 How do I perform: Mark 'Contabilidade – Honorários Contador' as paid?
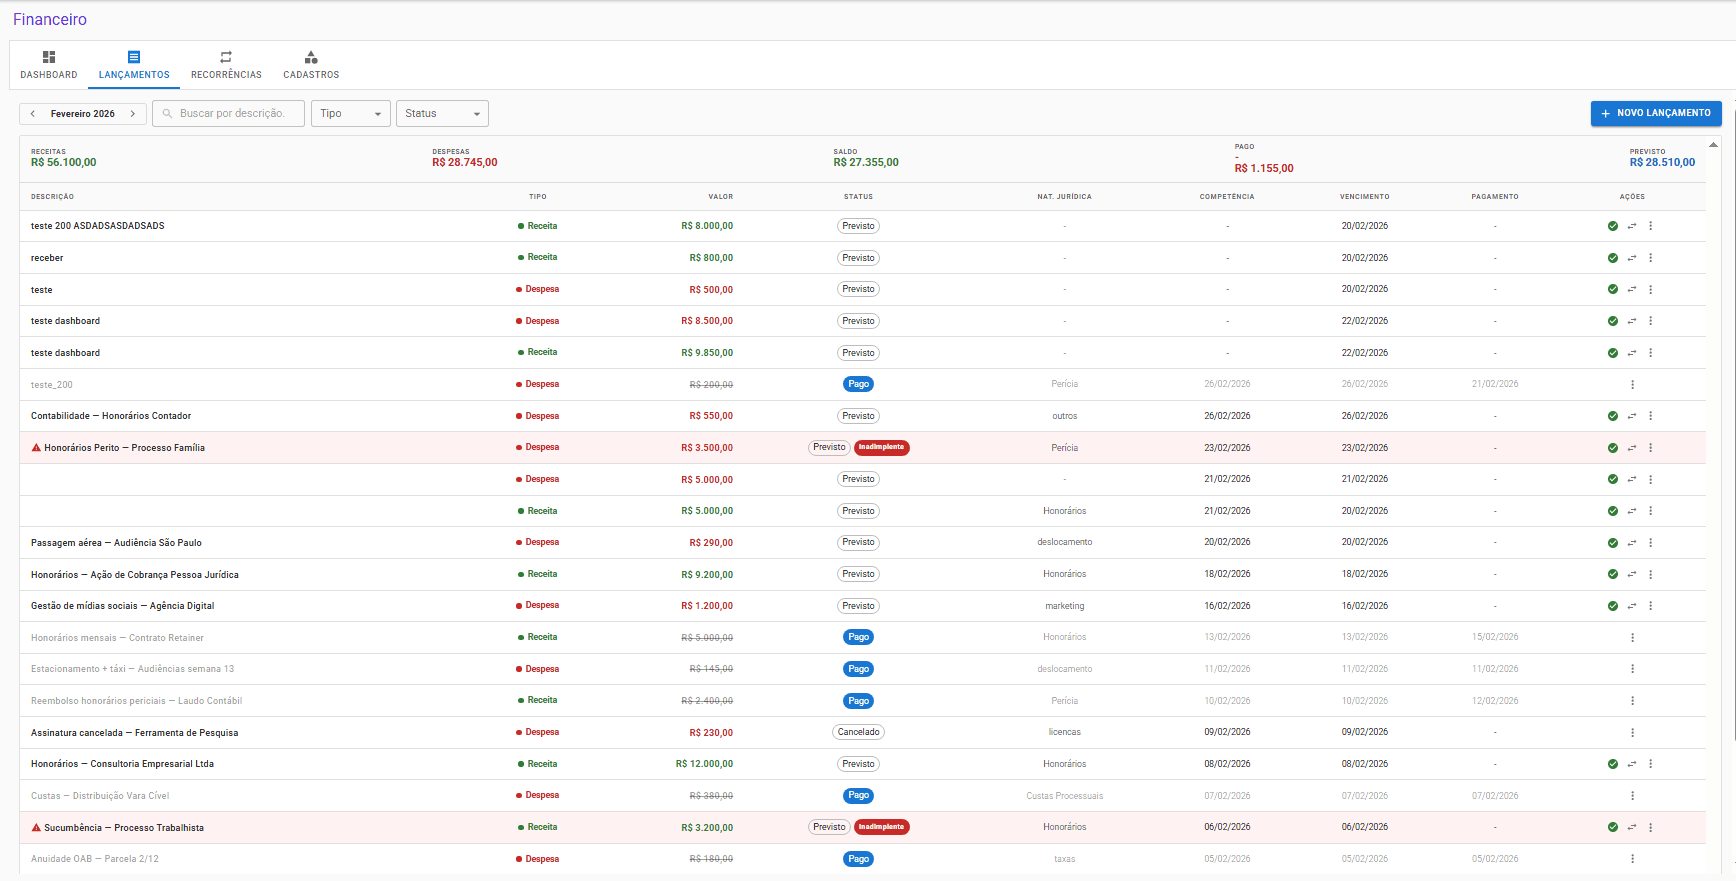[1613, 416]
